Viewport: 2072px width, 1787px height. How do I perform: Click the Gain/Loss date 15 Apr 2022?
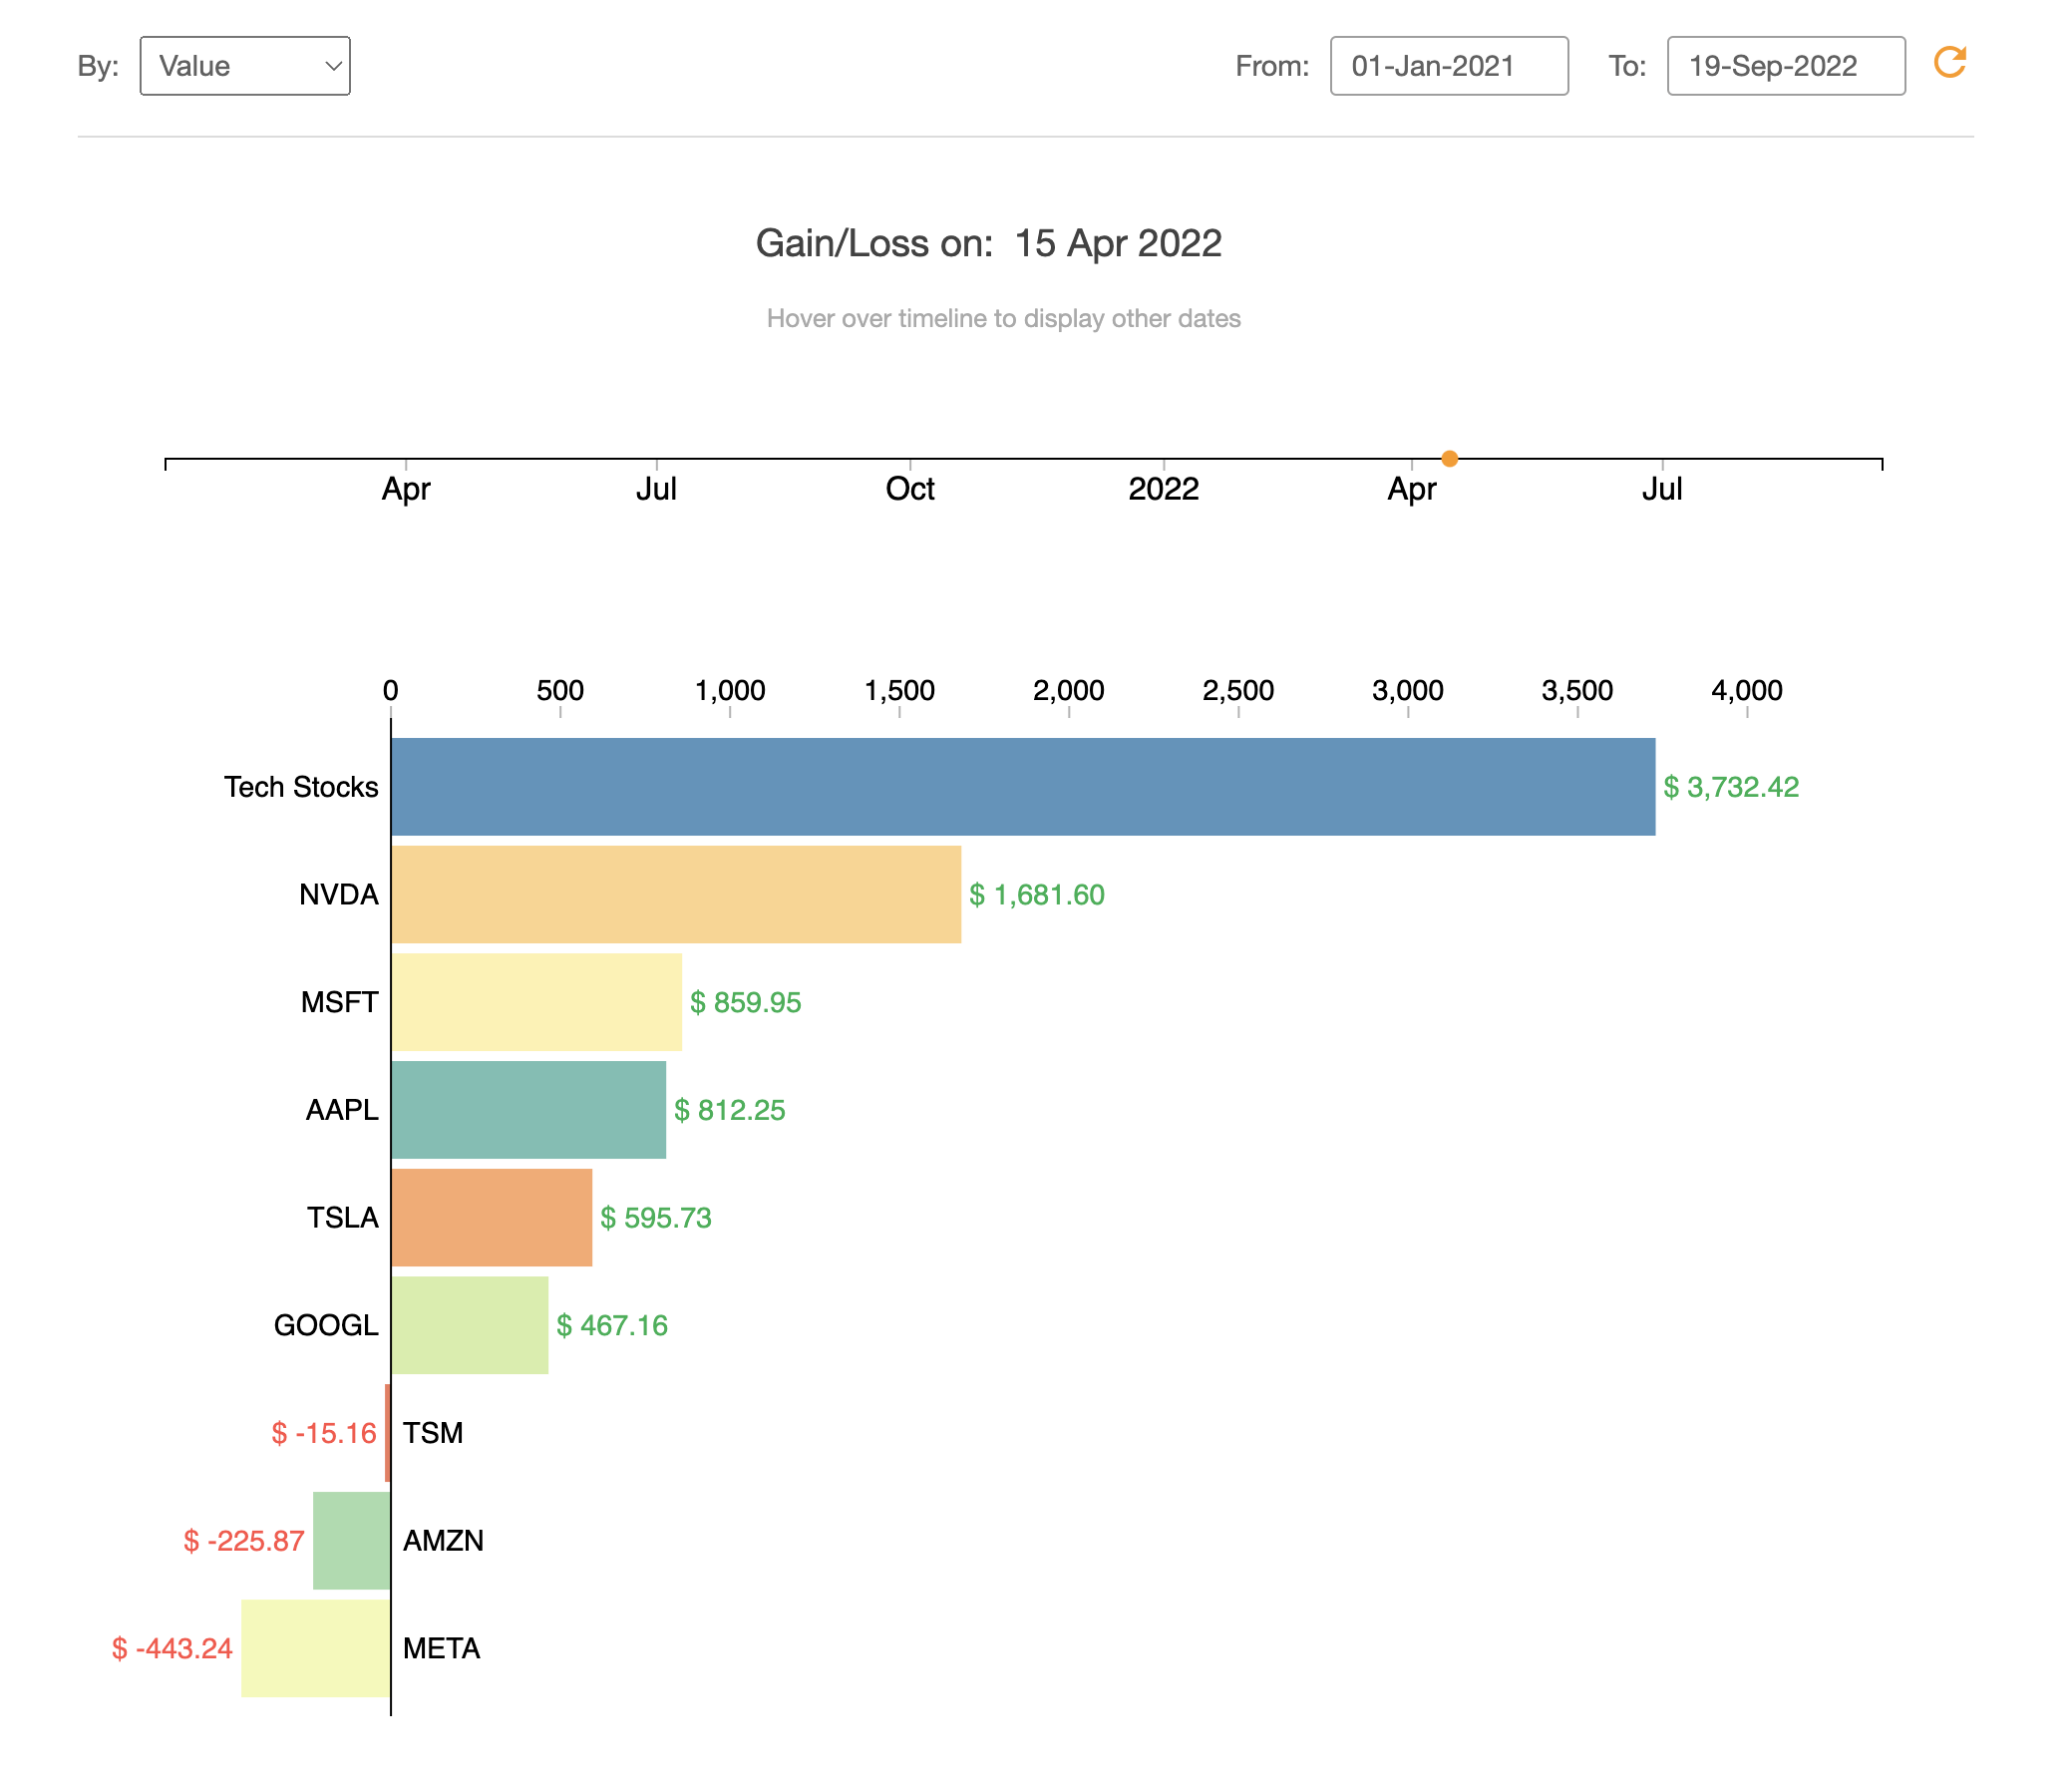tap(1118, 243)
